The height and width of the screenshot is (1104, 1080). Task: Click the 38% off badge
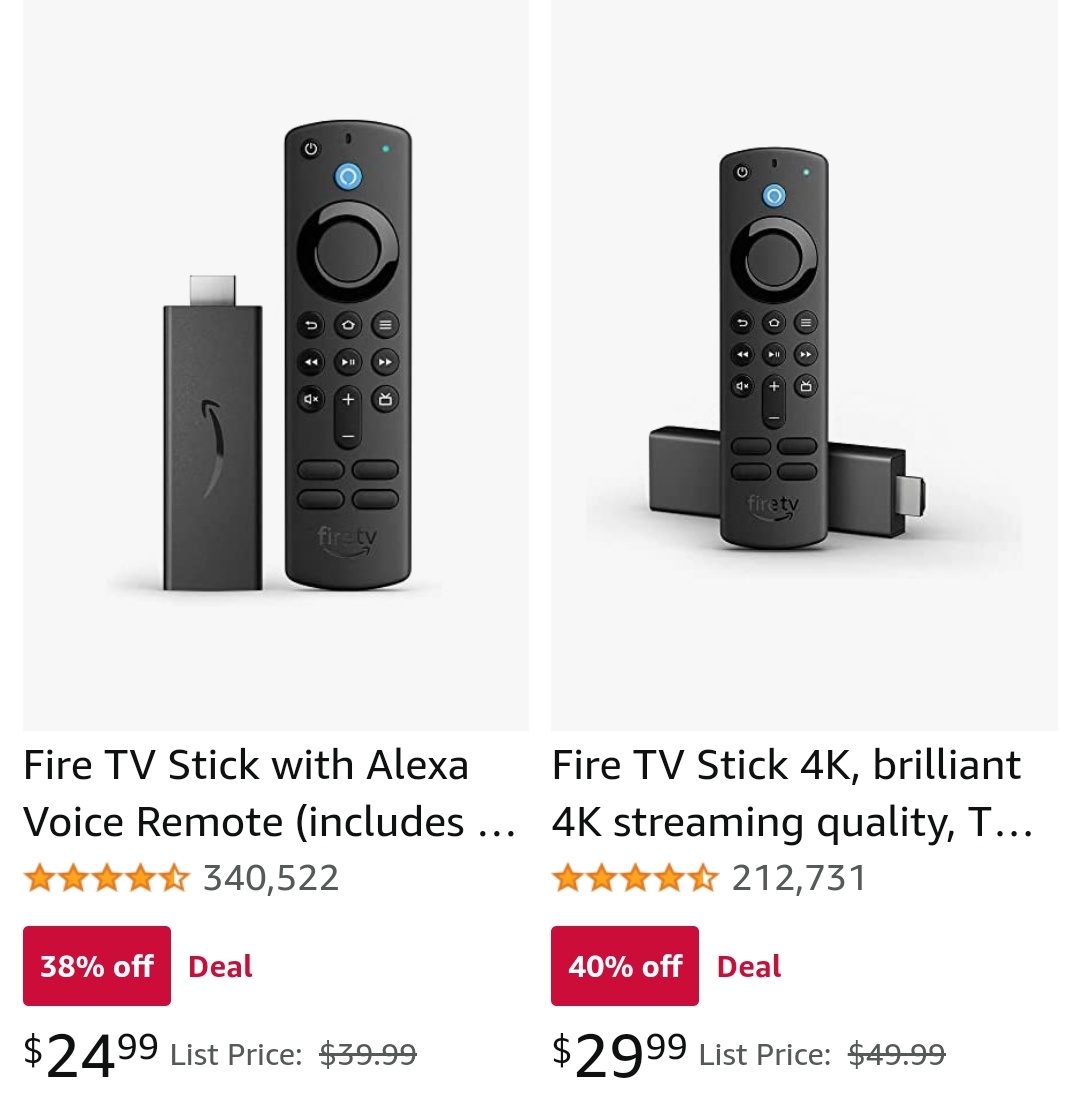(97, 966)
